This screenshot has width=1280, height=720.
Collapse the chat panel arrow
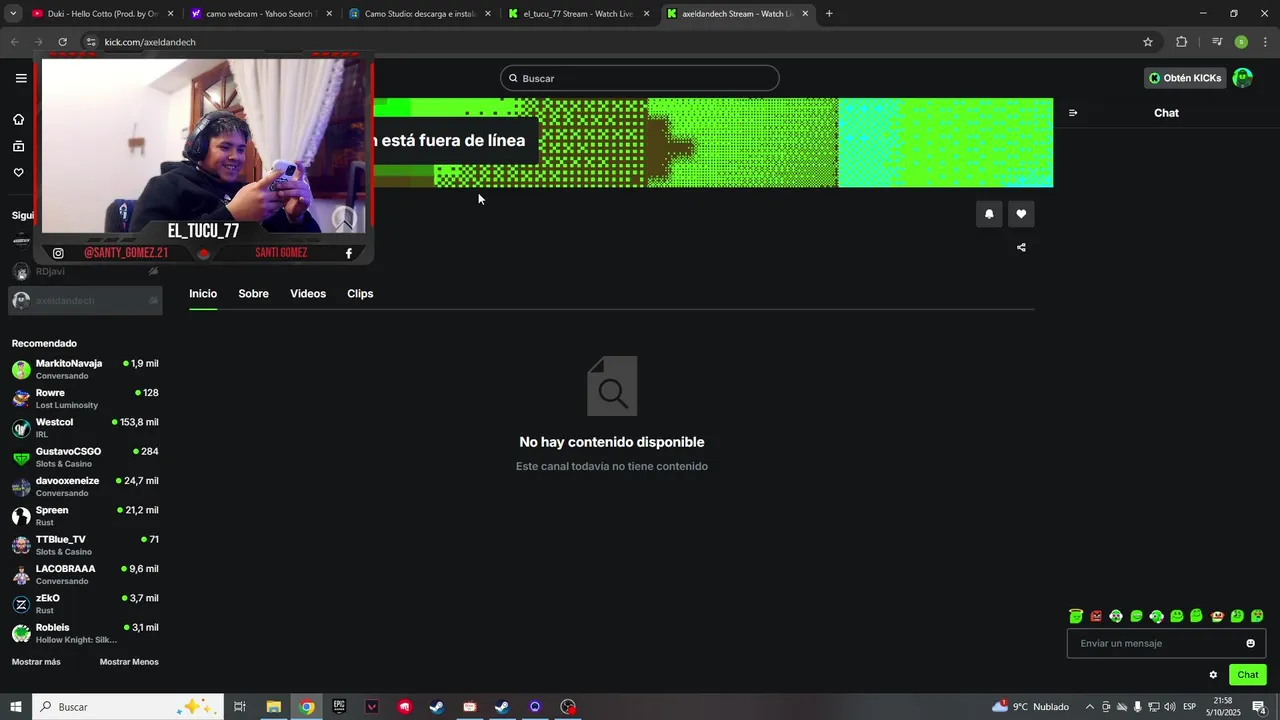pos(1073,113)
